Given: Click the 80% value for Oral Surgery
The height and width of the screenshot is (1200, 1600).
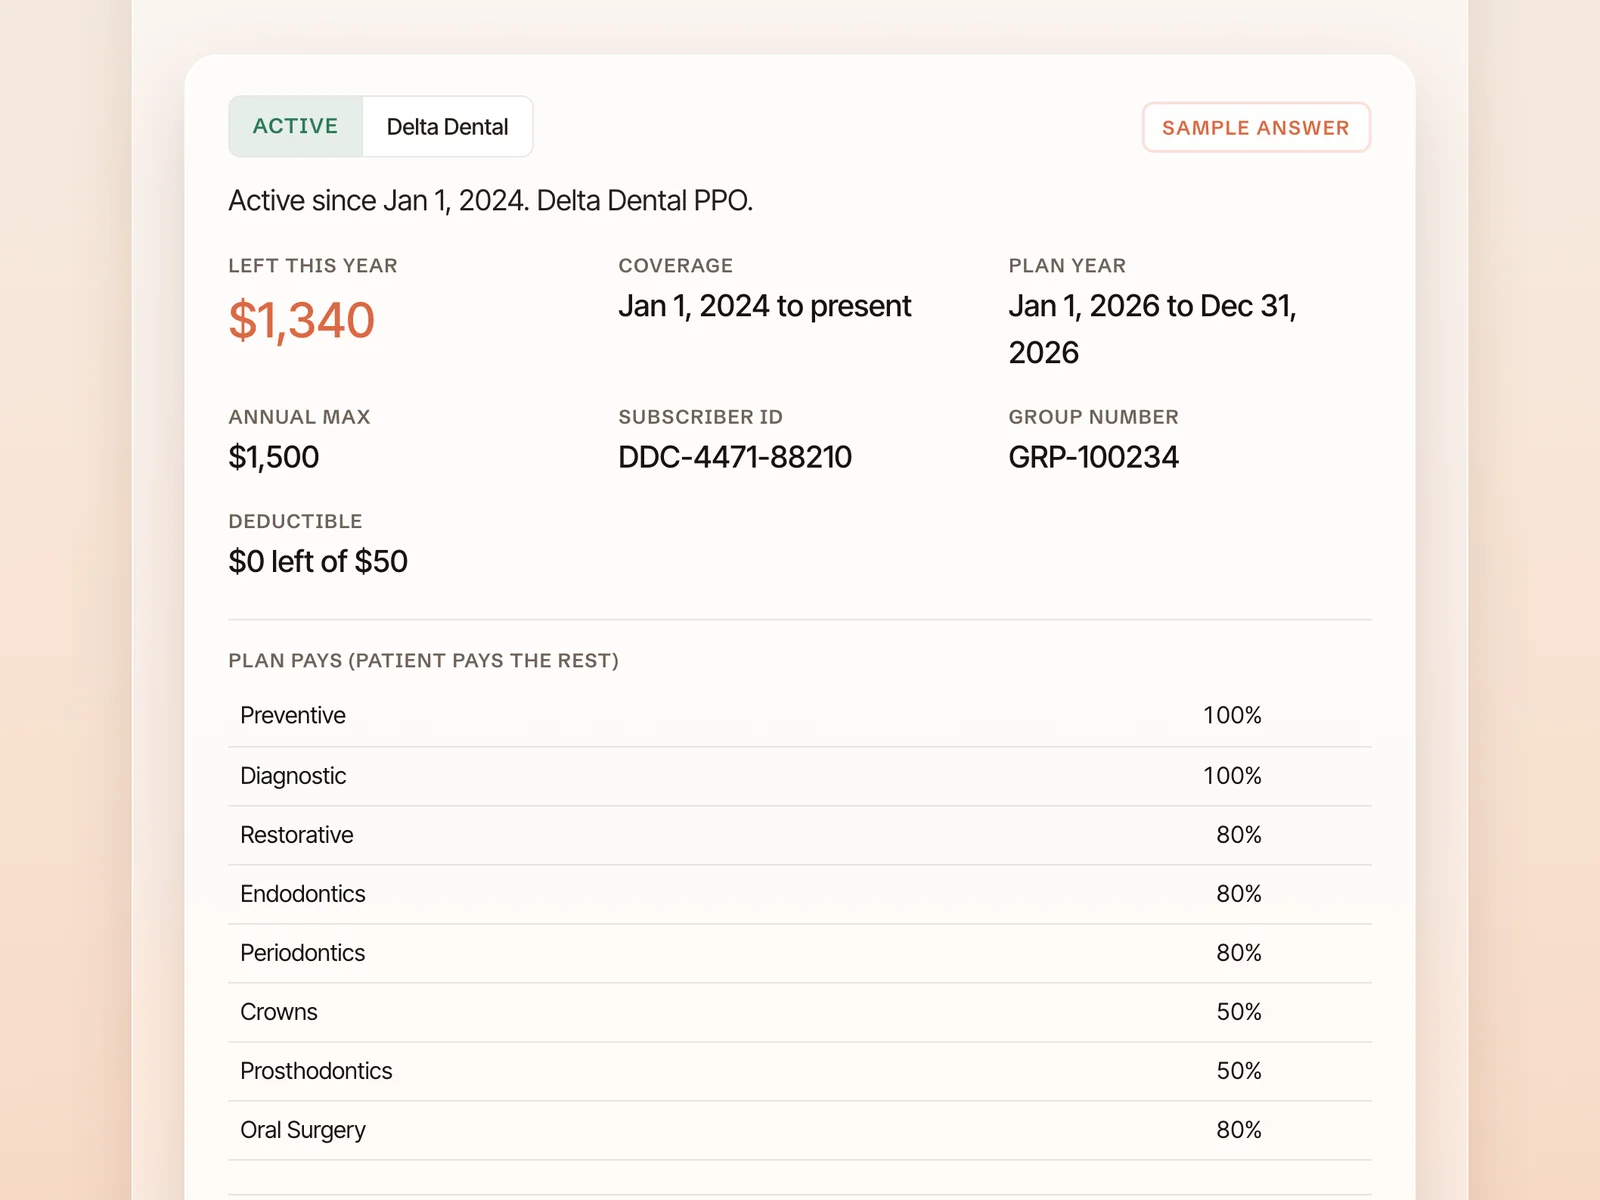Looking at the screenshot, I should [x=1239, y=1130].
